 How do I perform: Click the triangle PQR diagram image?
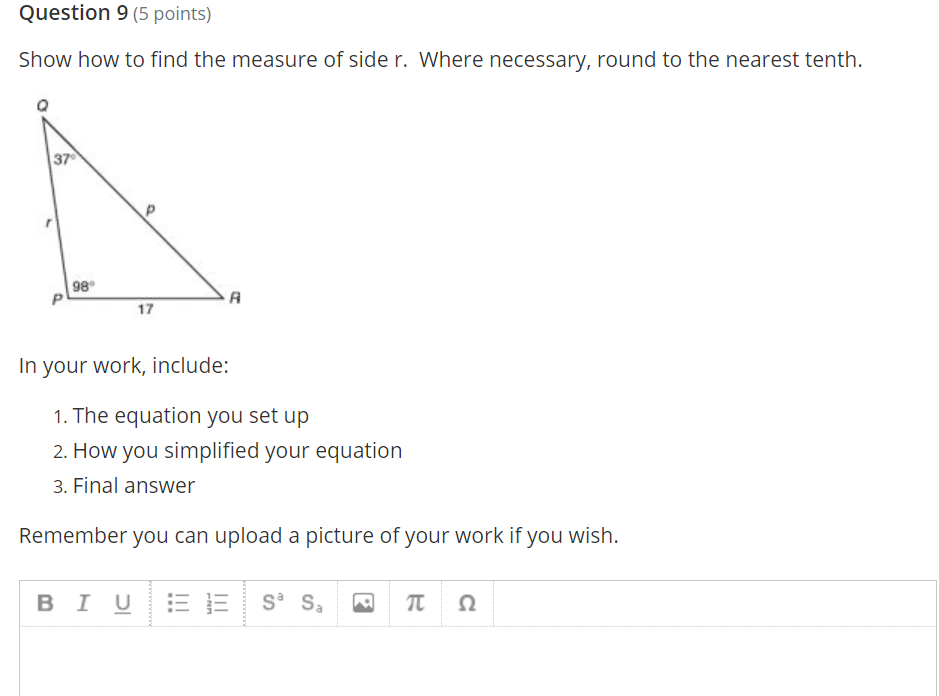(x=138, y=211)
